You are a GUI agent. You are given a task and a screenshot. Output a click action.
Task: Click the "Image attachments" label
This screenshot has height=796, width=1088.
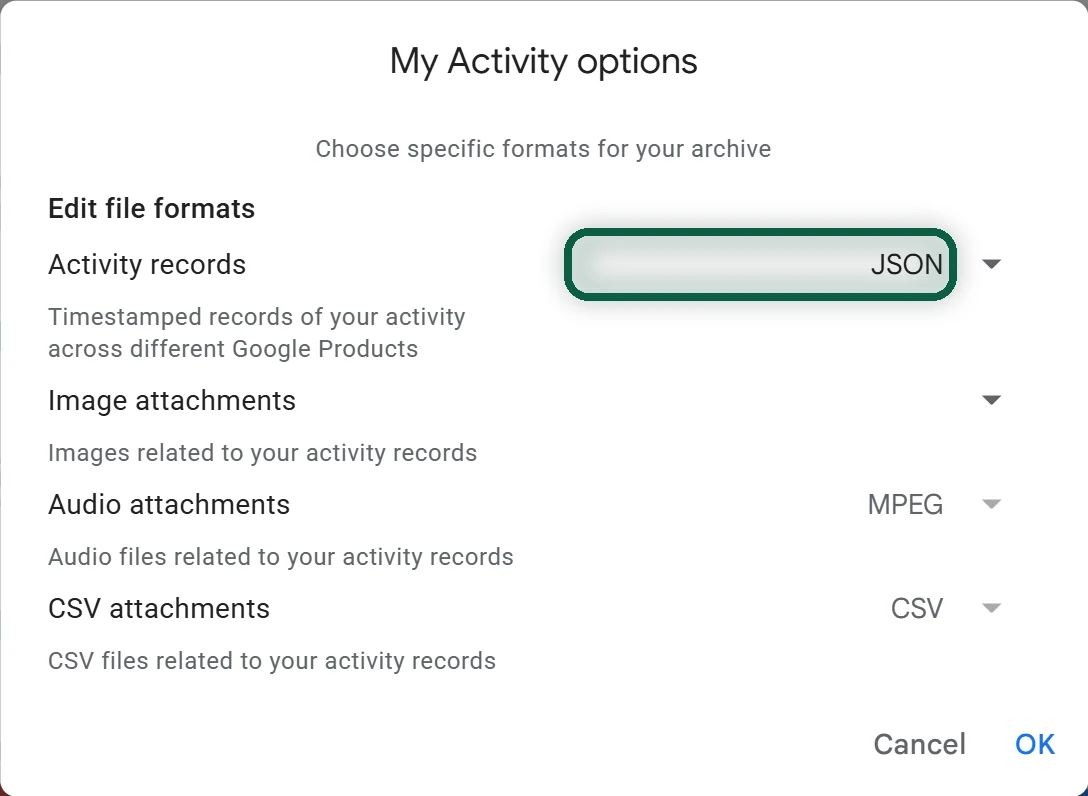(172, 400)
